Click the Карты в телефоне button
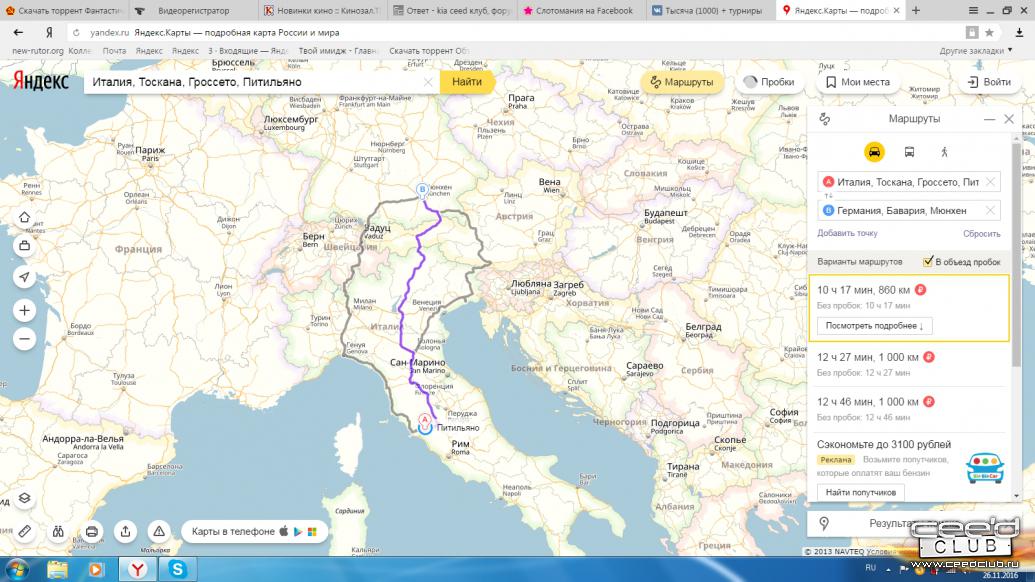 pyautogui.click(x=254, y=531)
